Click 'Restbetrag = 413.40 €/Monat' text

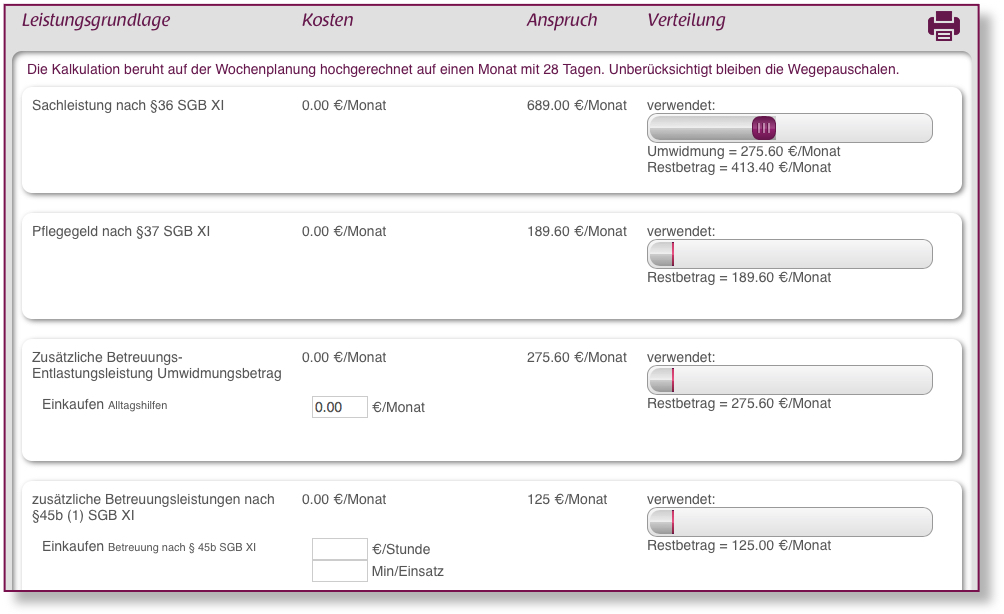pos(739,168)
